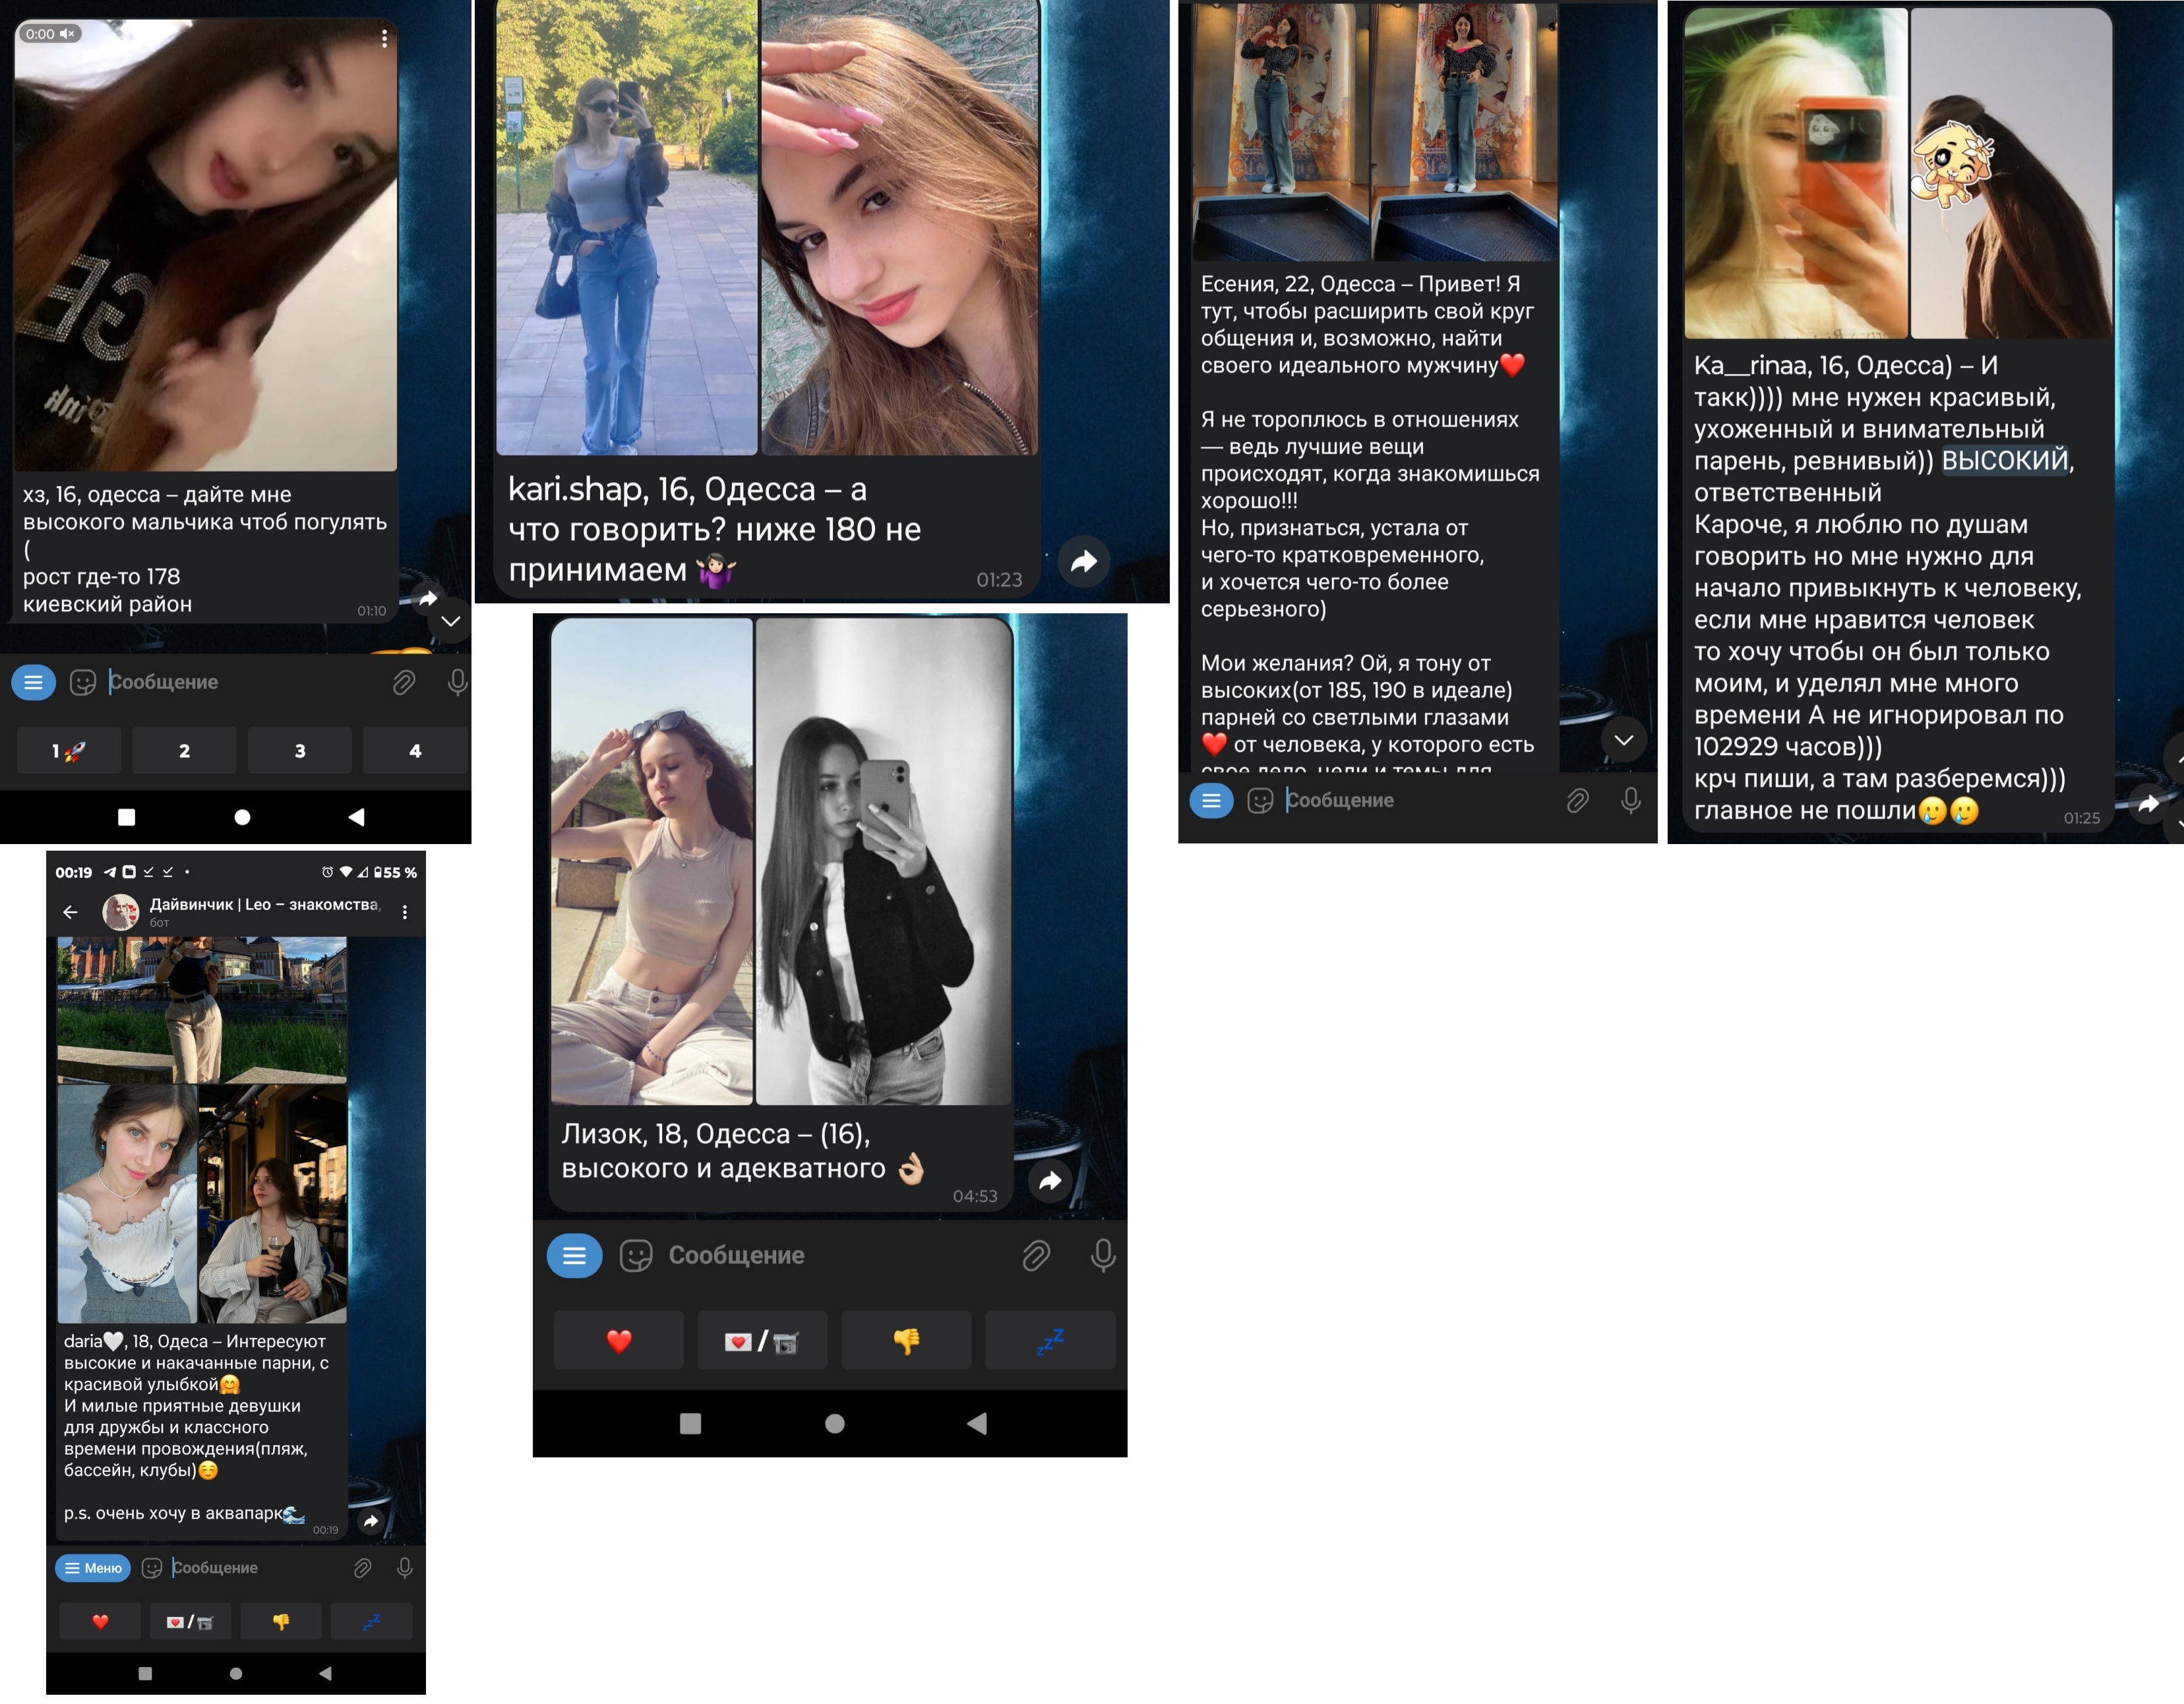The height and width of the screenshot is (1704, 2184).
Task: Click large zzz sleep button below Лизок chat
Action: click(1050, 1341)
